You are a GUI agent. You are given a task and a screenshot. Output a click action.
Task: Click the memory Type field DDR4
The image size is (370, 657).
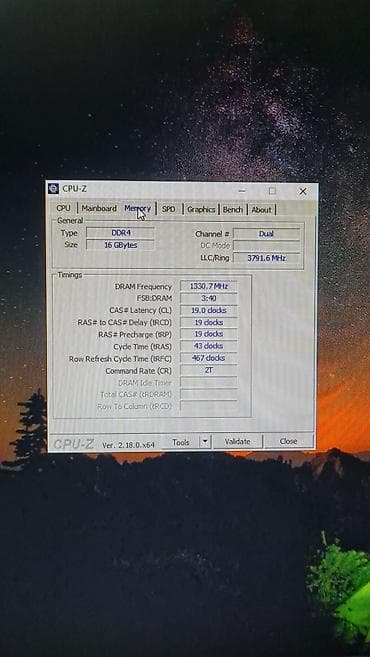pyautogui.click(x=120, y=233)
